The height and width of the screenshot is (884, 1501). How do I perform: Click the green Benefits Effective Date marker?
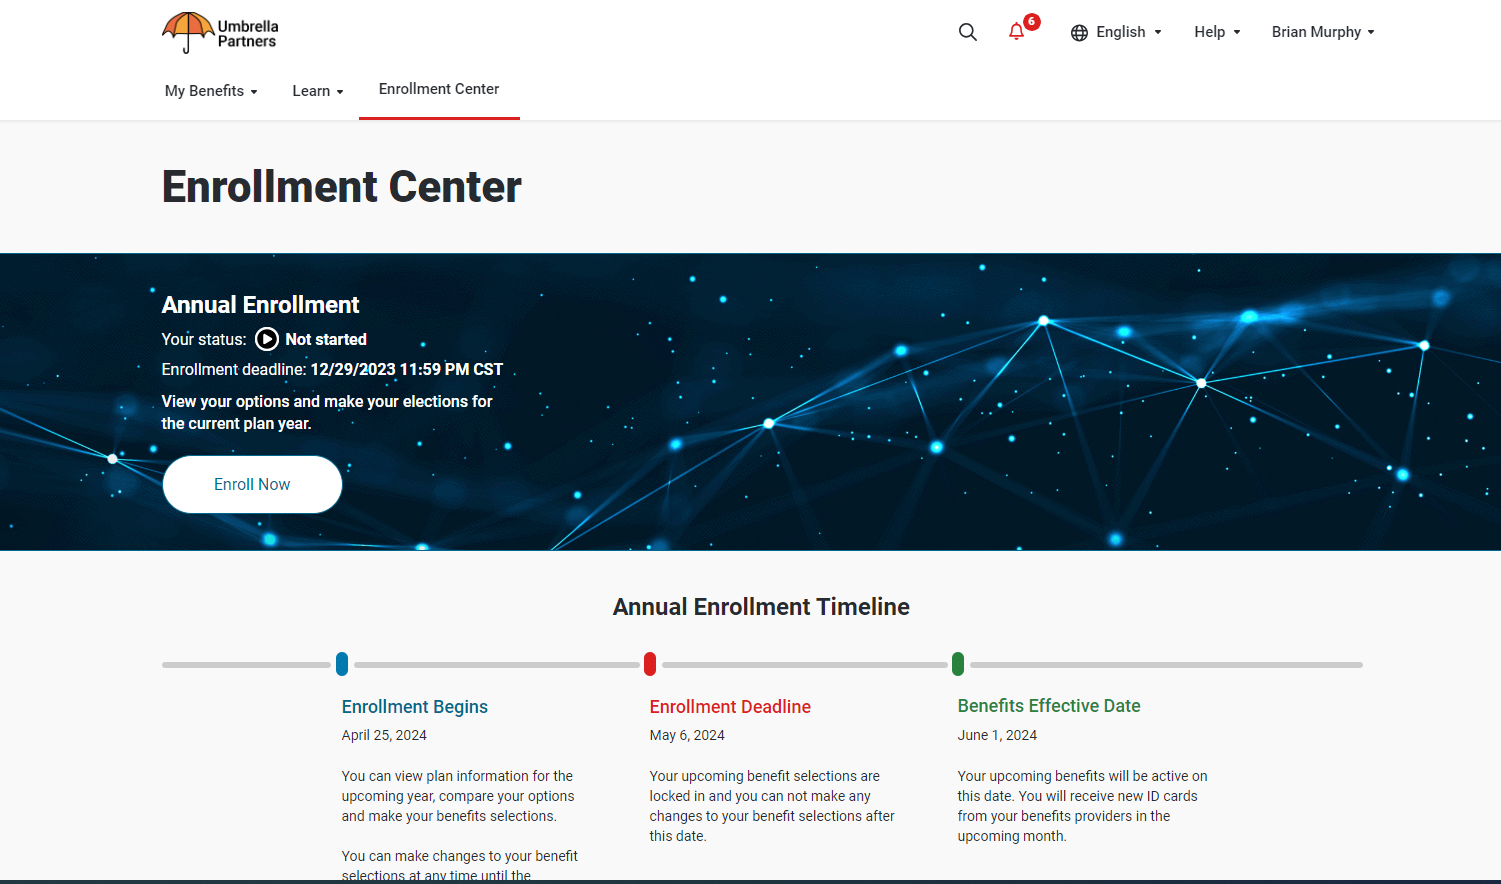click(957, 663)
